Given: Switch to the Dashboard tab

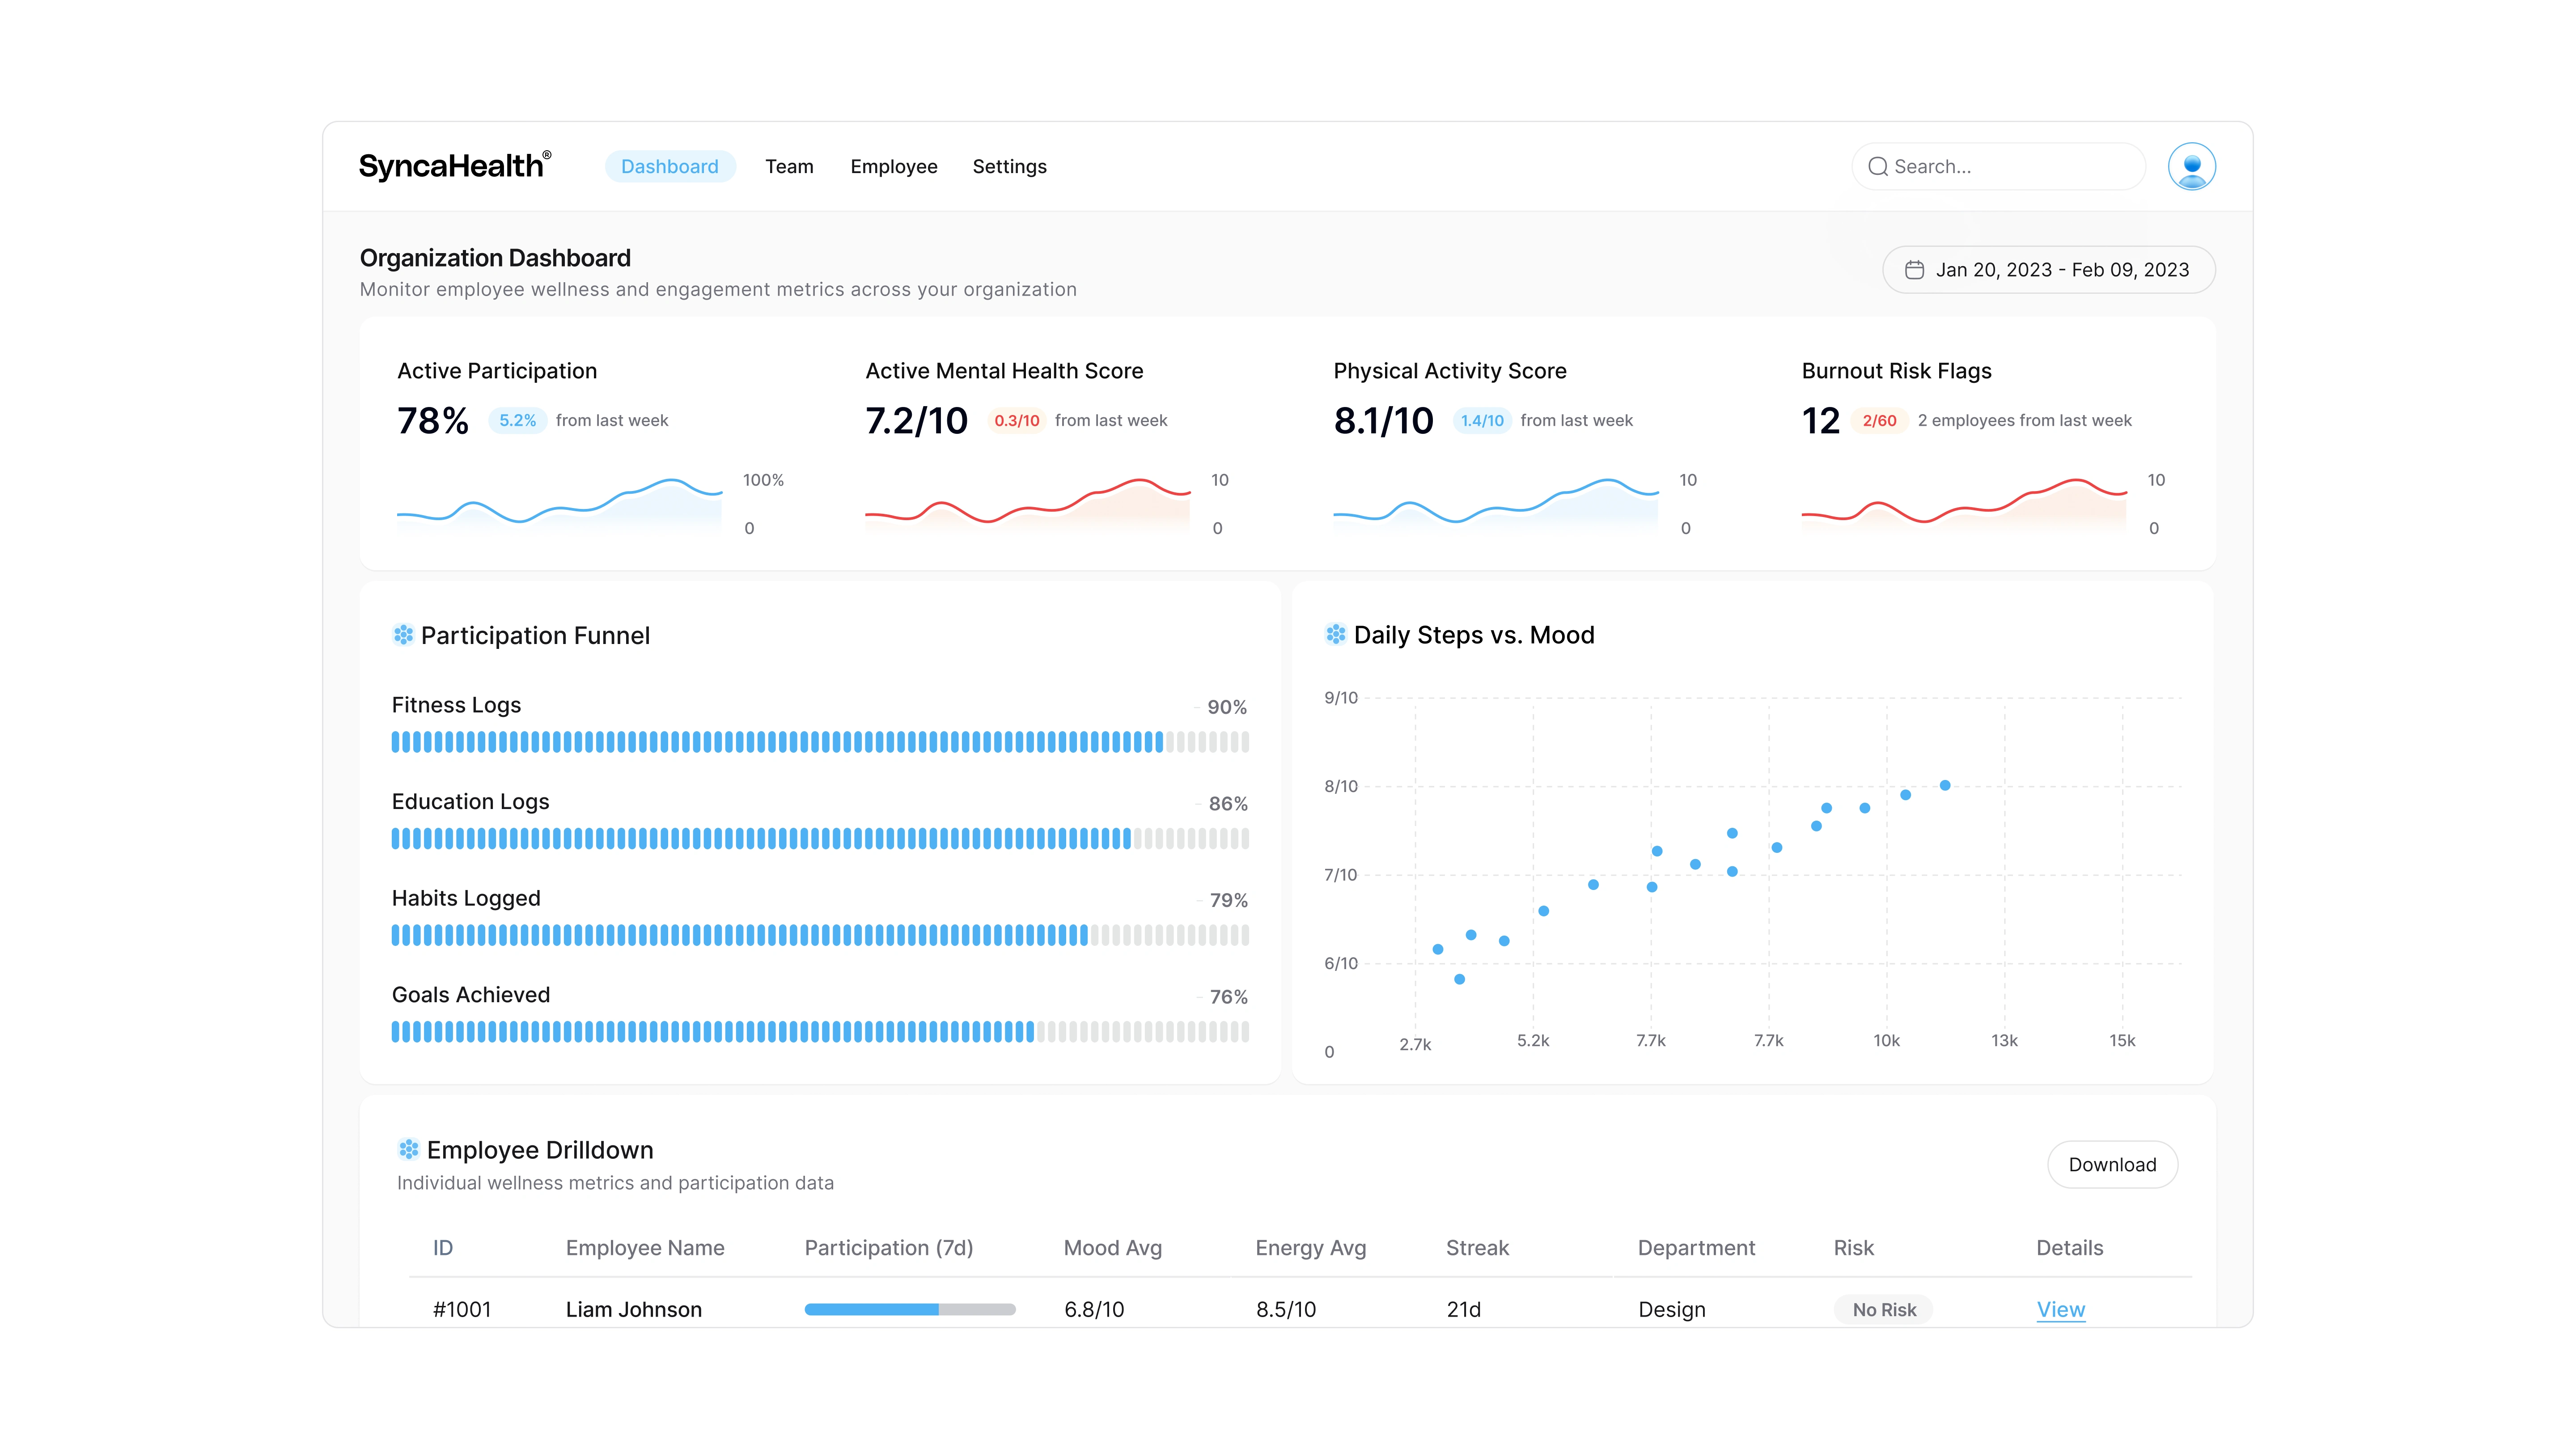Looking at the screenshot, I should [x=669, y=167].
